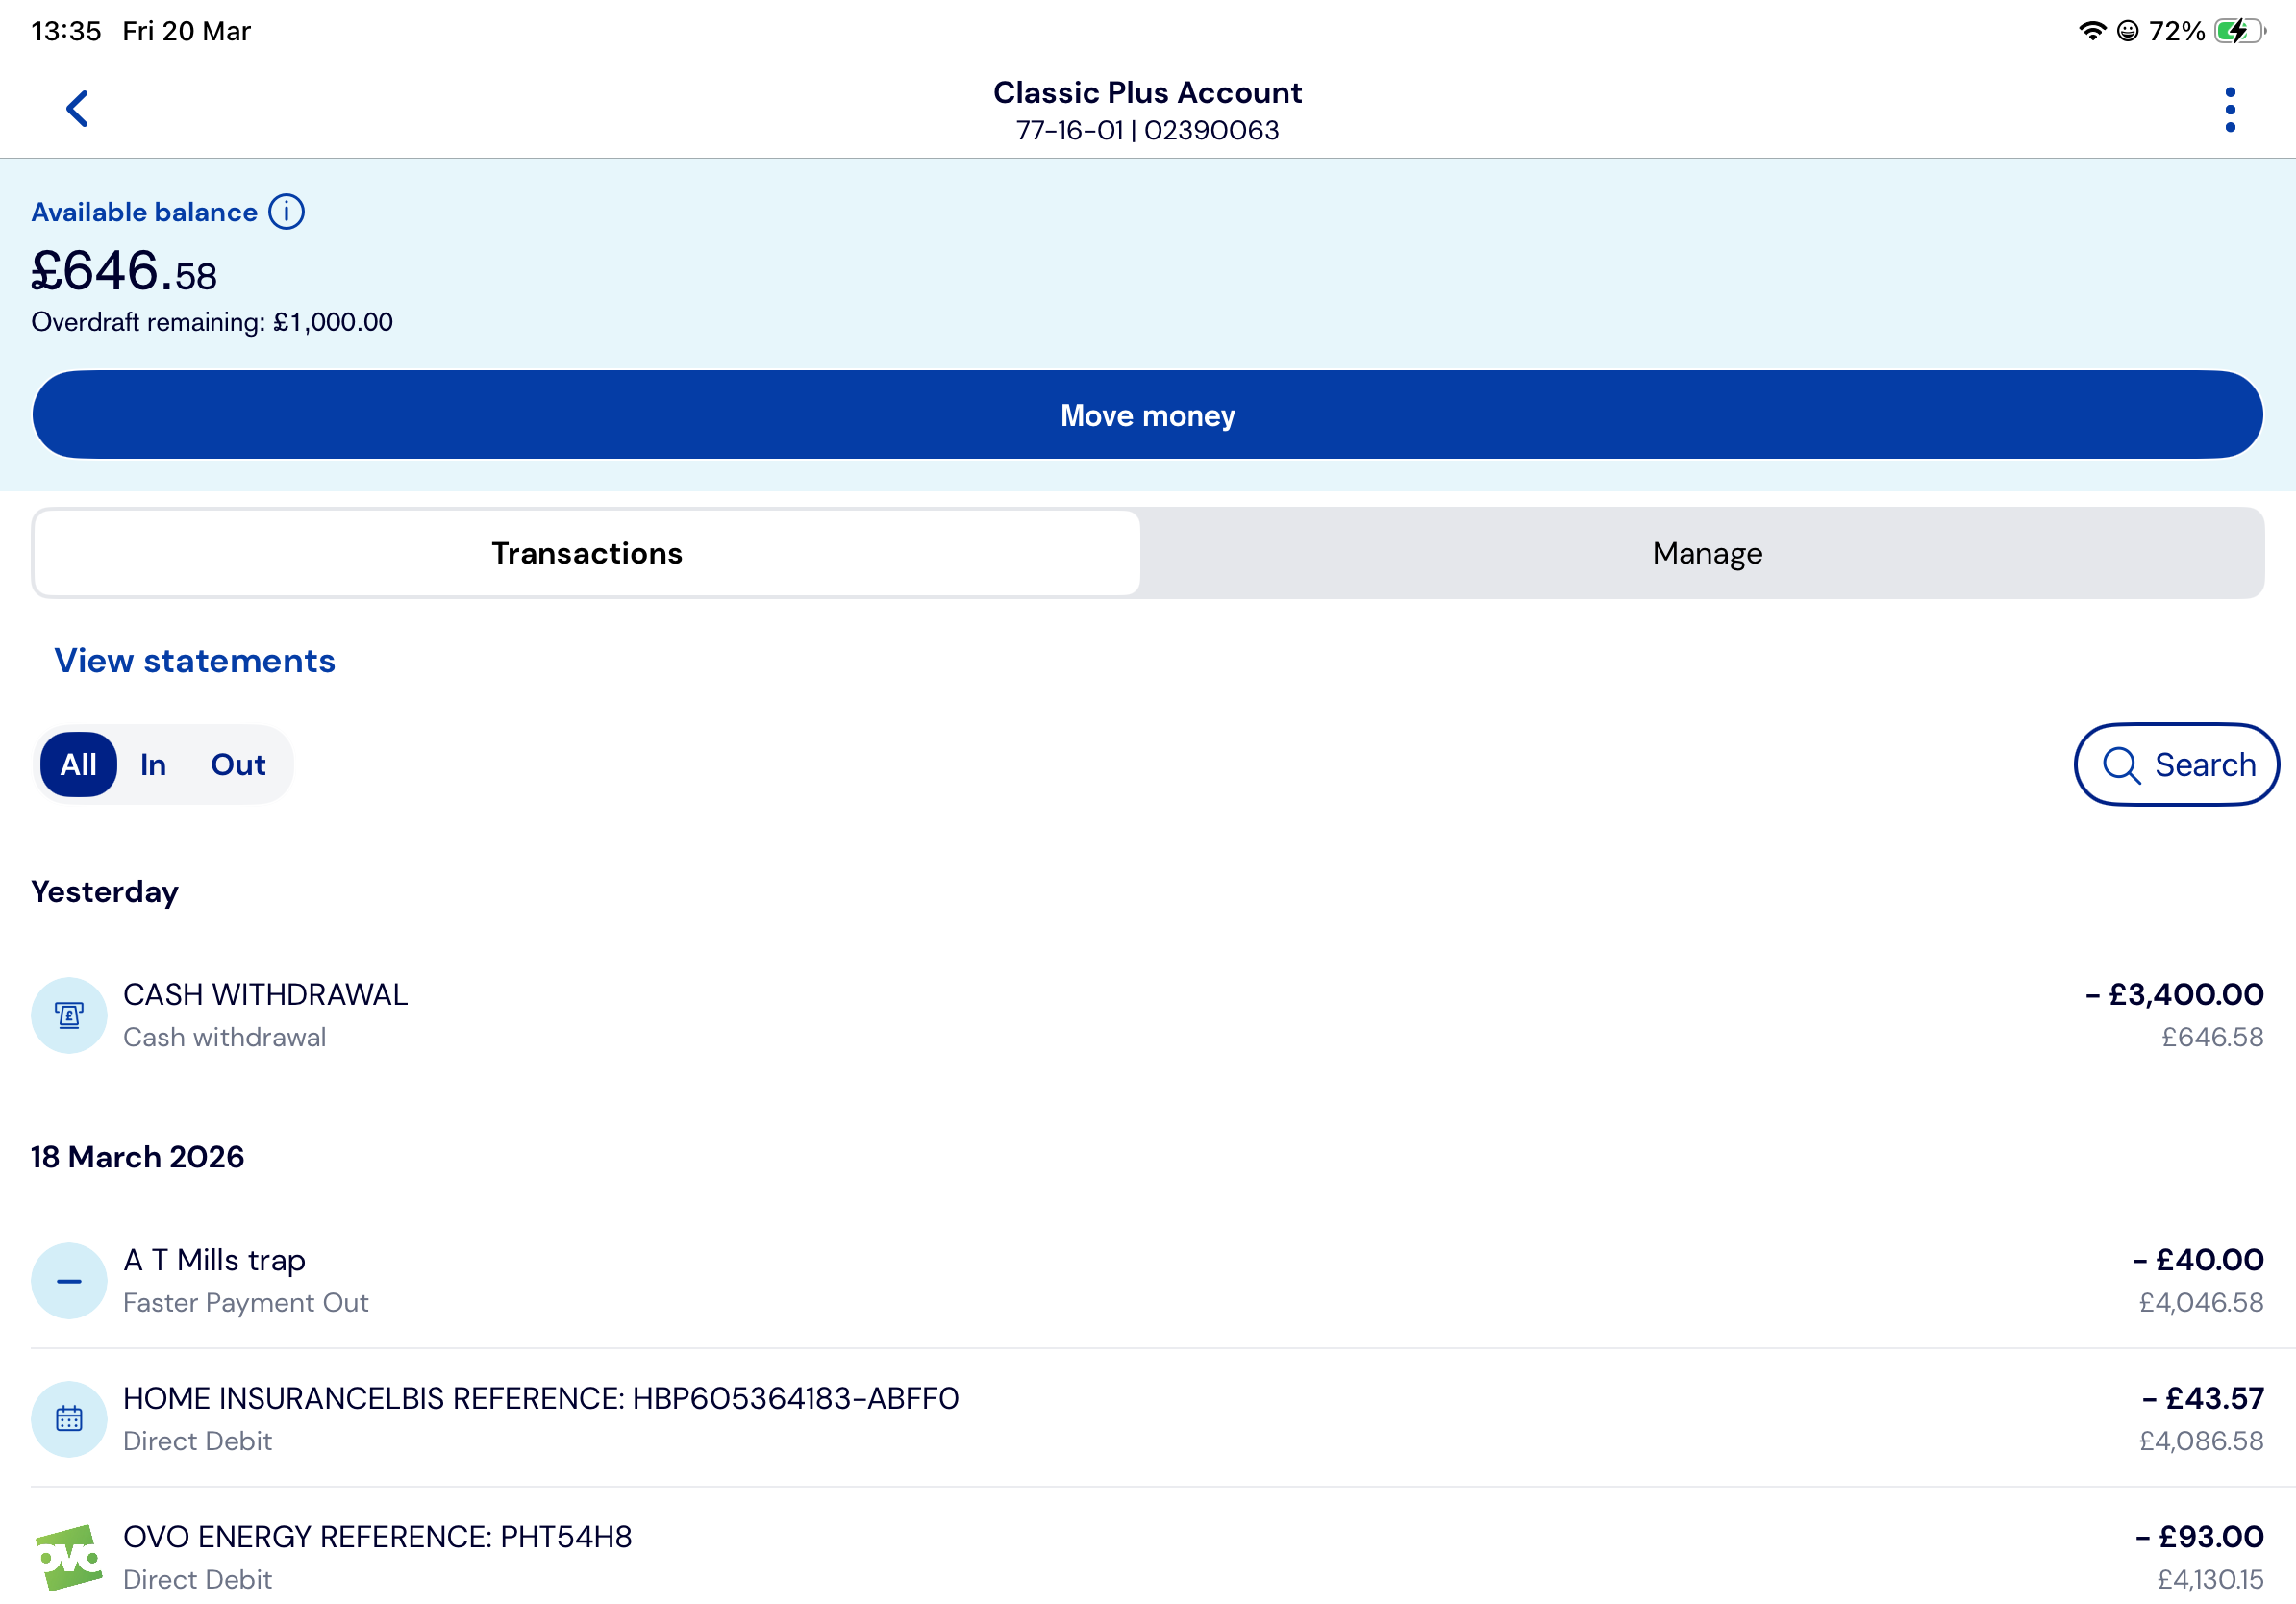This screenshot has width=2296, height=1604.
Task: Open the Home Insurance direct debit transaction
Action: [x=1147, y=1419]
